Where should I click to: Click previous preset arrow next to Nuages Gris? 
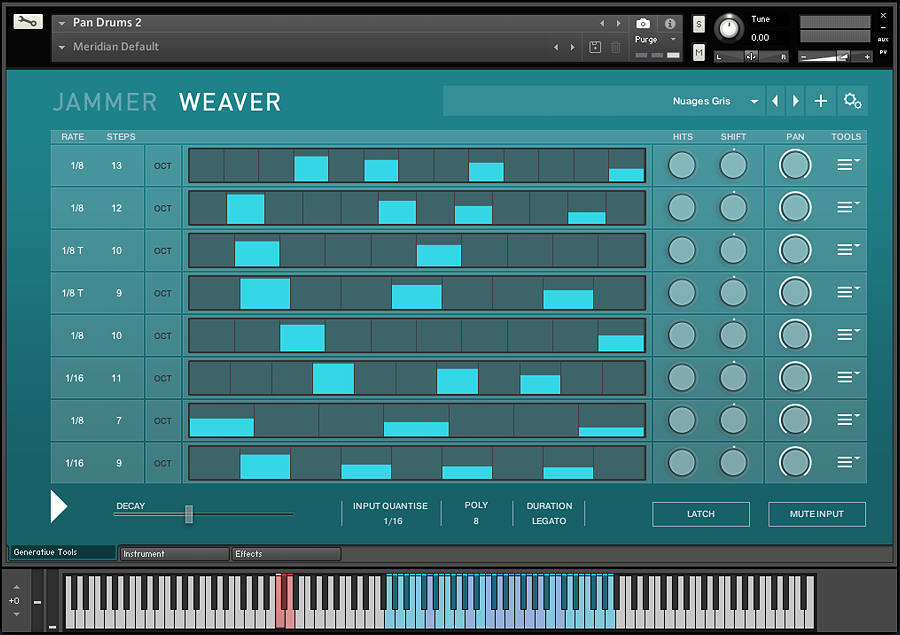775,101
